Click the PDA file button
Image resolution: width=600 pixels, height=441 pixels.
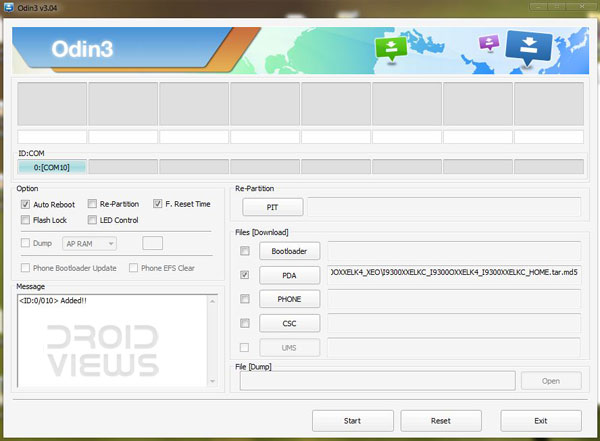pyautogui.click(x=290, y=275)
